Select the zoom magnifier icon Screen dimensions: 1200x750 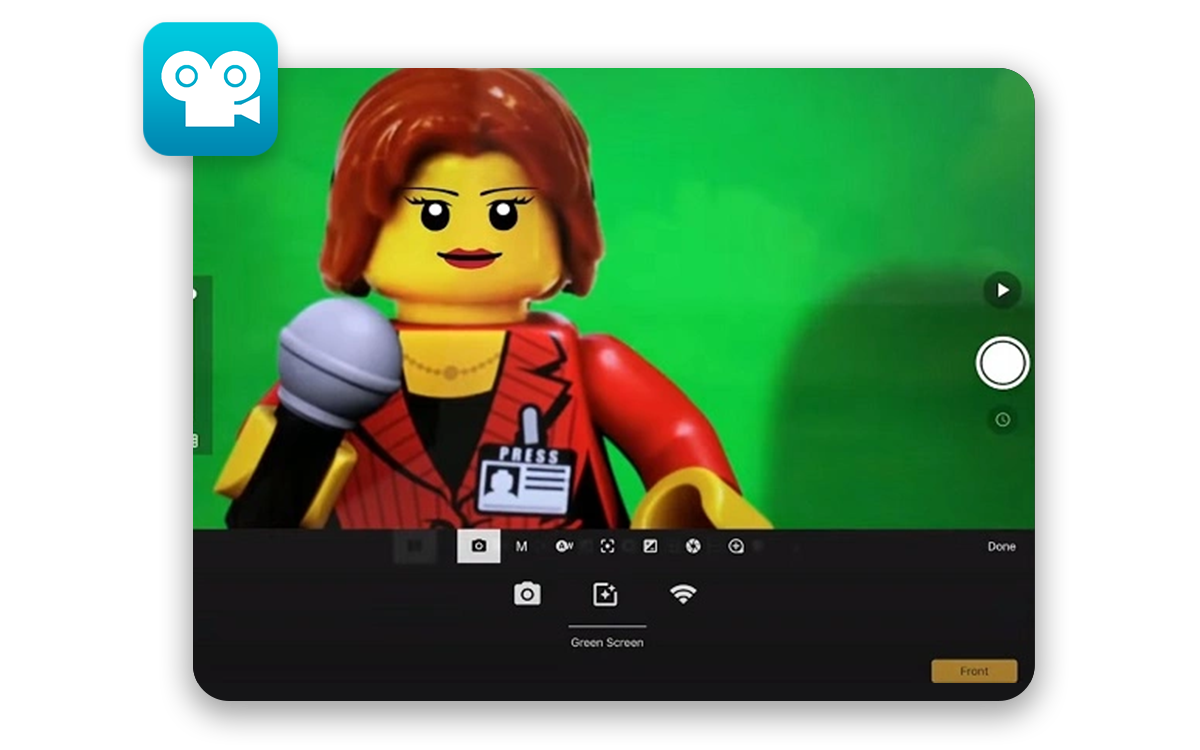(736, 546)
